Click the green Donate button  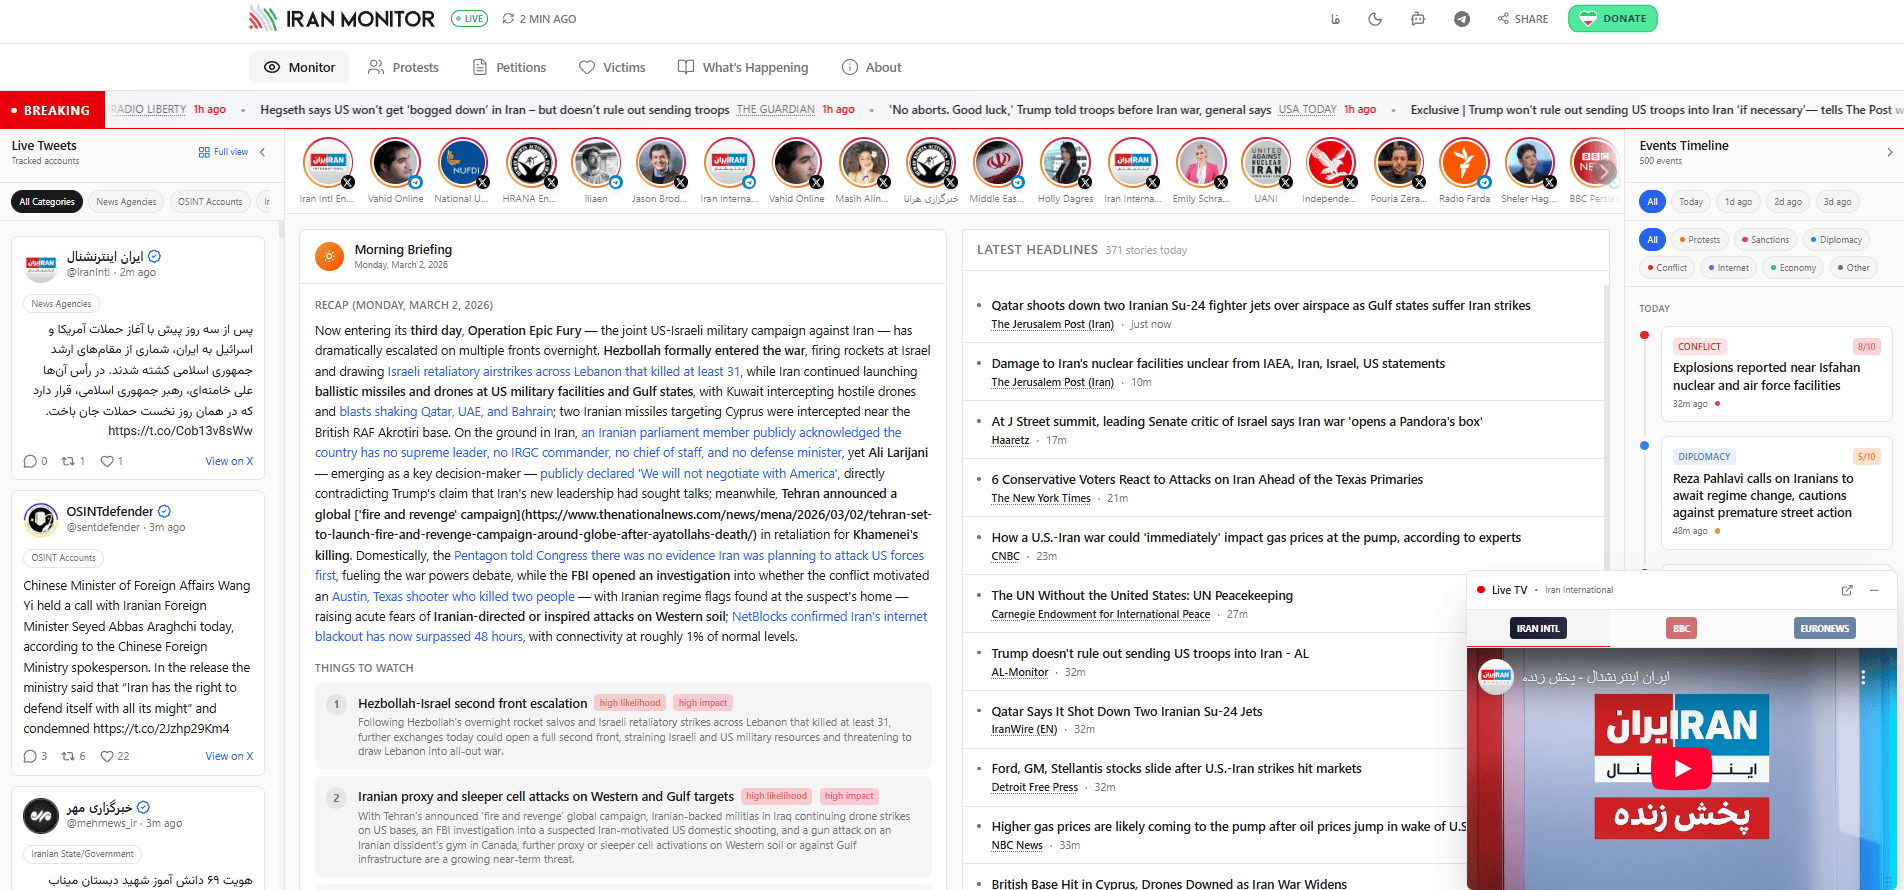point(1613,19)
